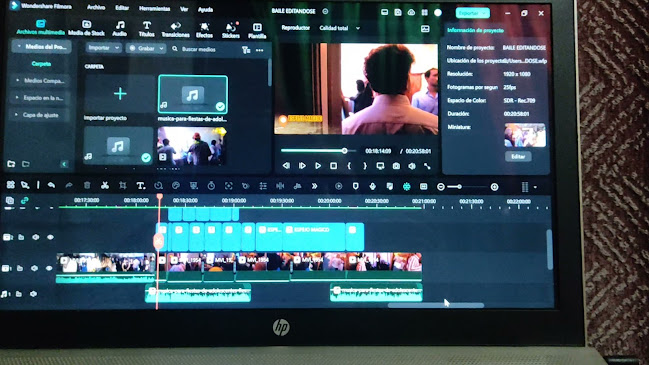Image resolution: width=649 pixels, height=365 pixels.
Task: Open the Herramientas menu
Action: click(x=154, y=9)
